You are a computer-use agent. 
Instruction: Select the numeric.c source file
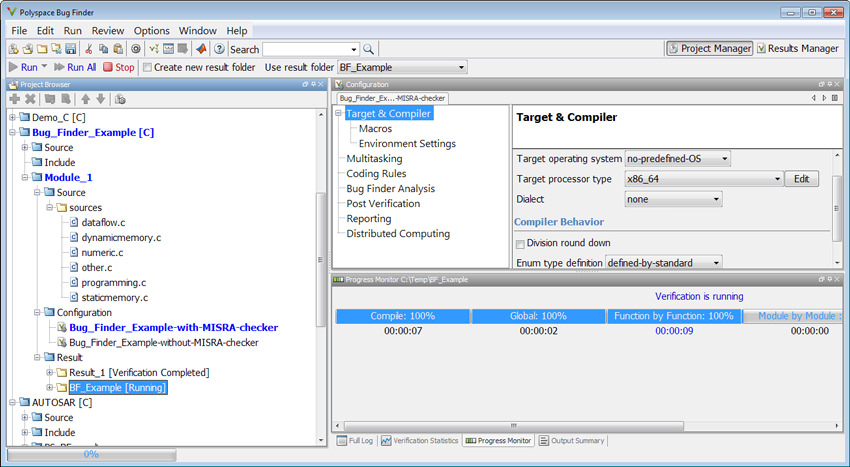[102, 252]
